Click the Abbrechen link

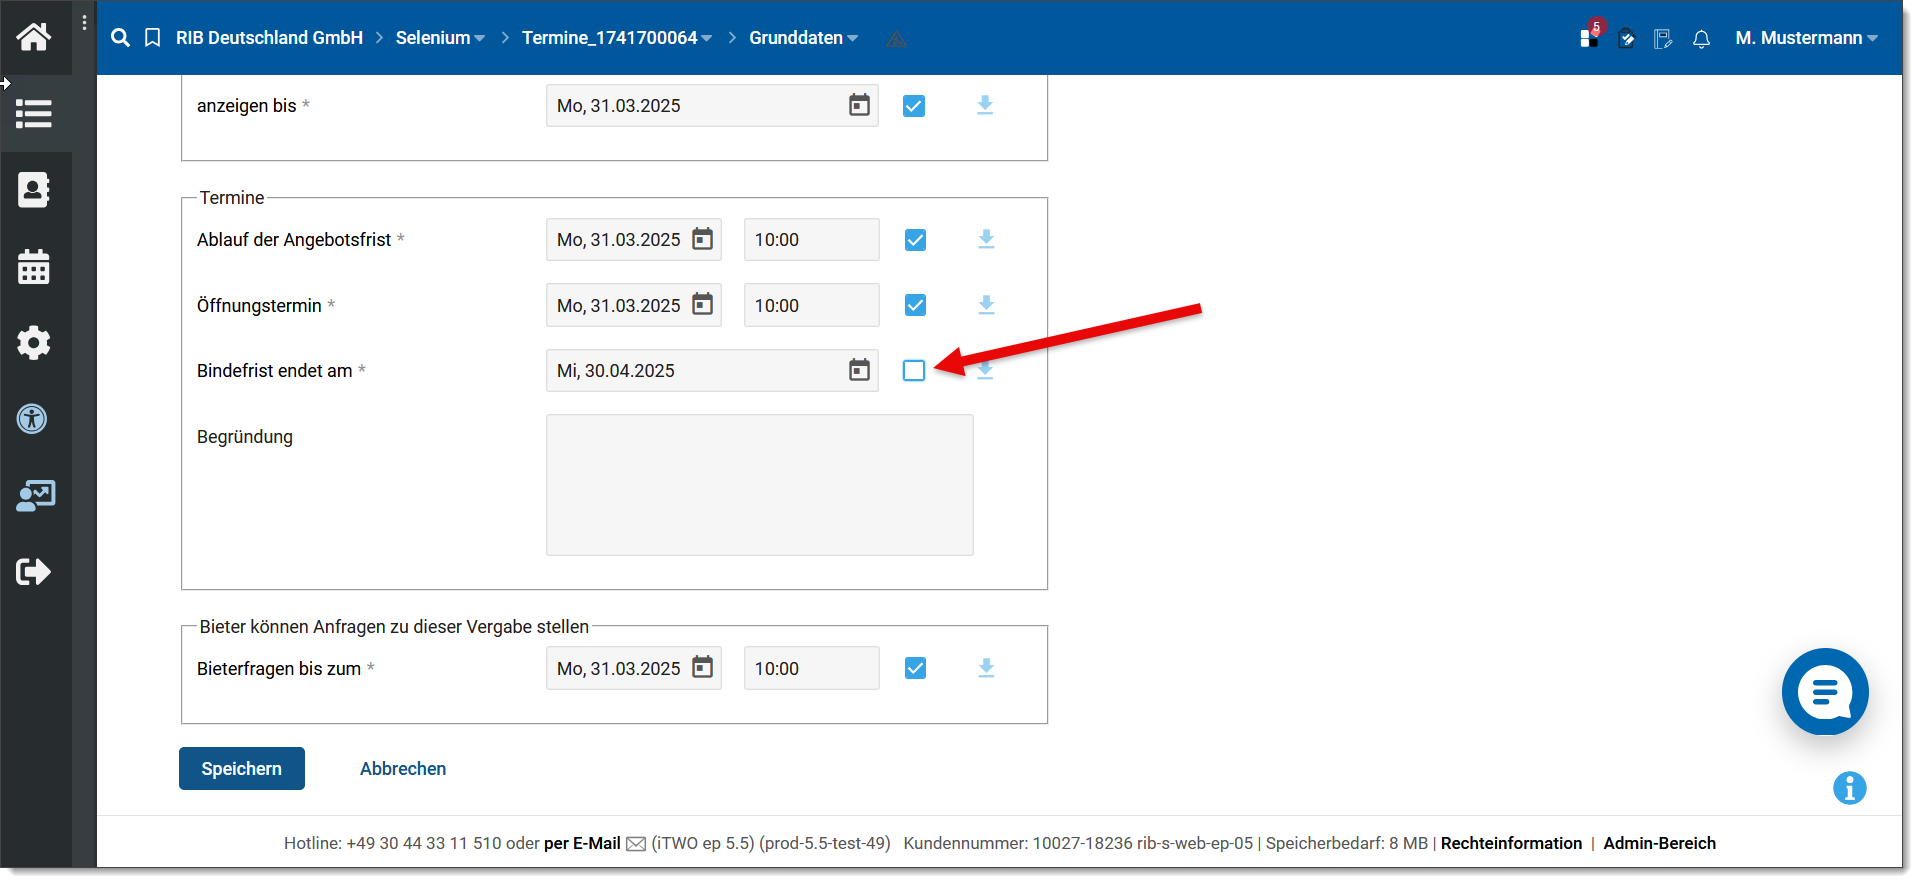pyautogui.click(x=403, y=769)
